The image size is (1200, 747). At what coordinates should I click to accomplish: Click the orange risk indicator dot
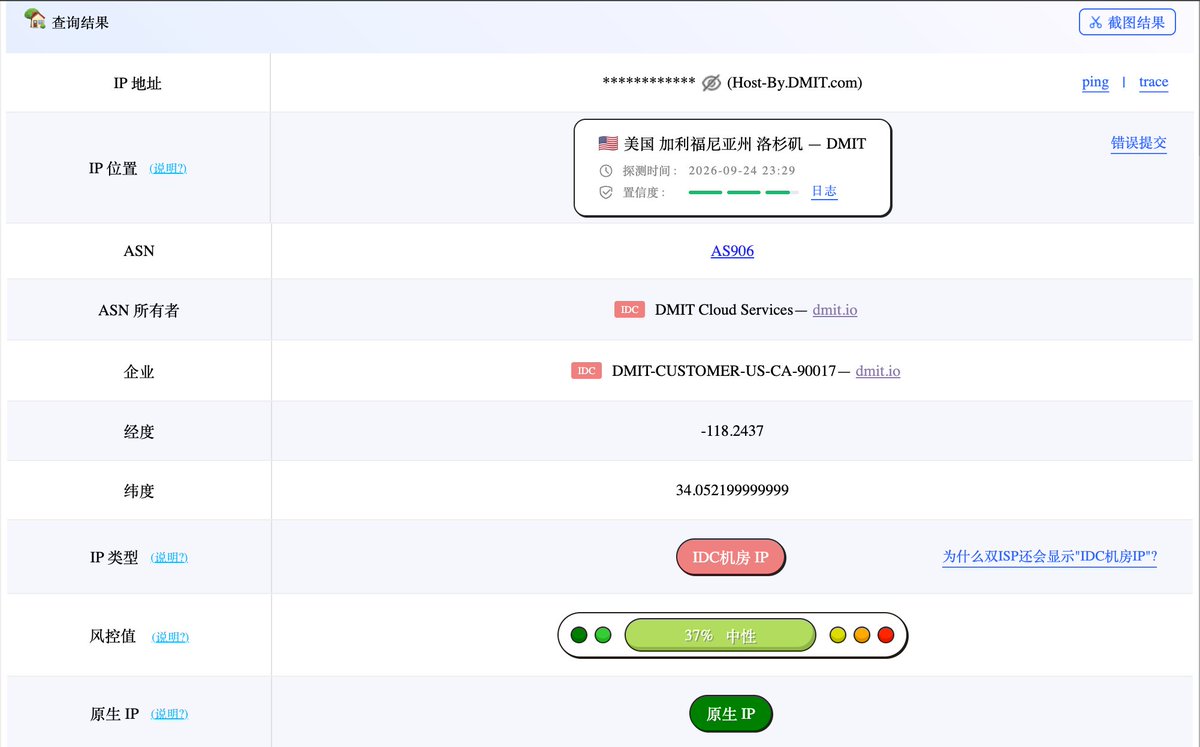(862, 635)
